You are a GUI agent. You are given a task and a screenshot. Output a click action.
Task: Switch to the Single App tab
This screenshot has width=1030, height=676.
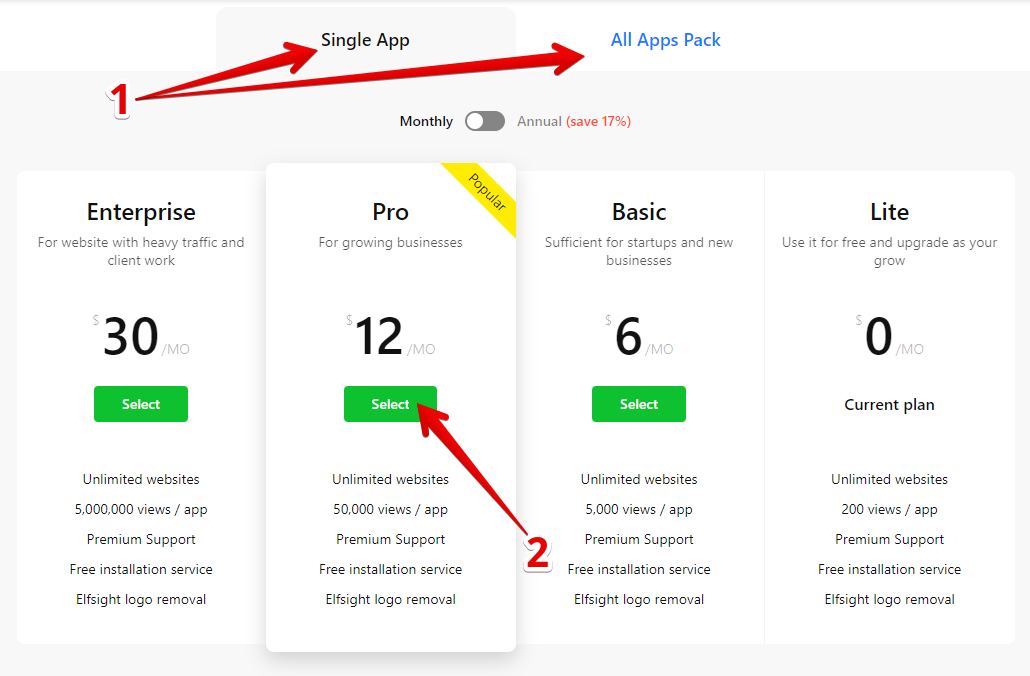(x=364, y=40)
